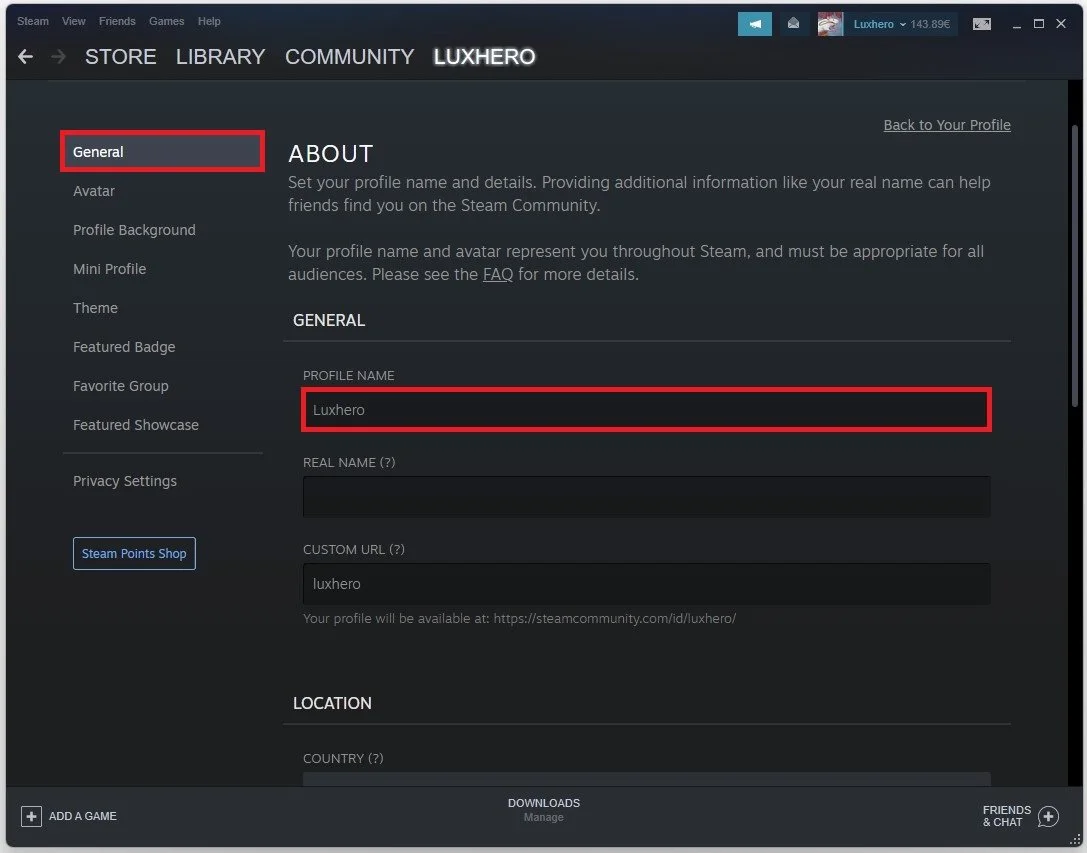
Task: Click the Real Name input field
Action: click(646, 497)
